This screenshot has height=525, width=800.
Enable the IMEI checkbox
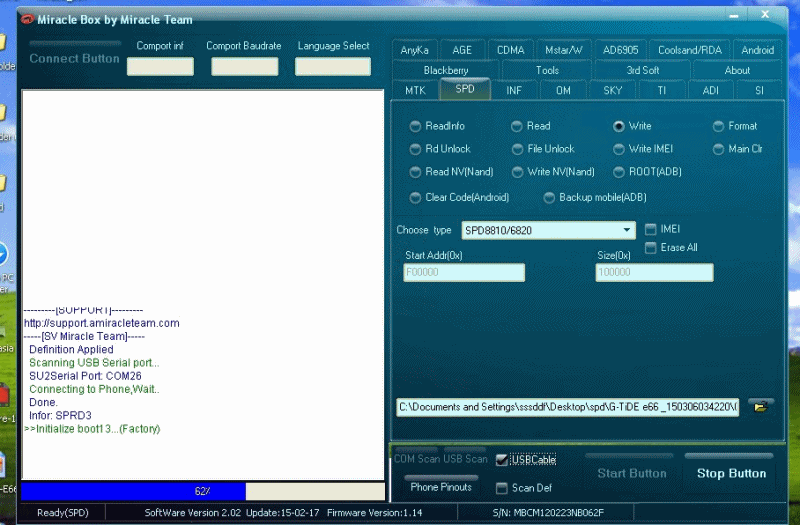pos(651,230)
